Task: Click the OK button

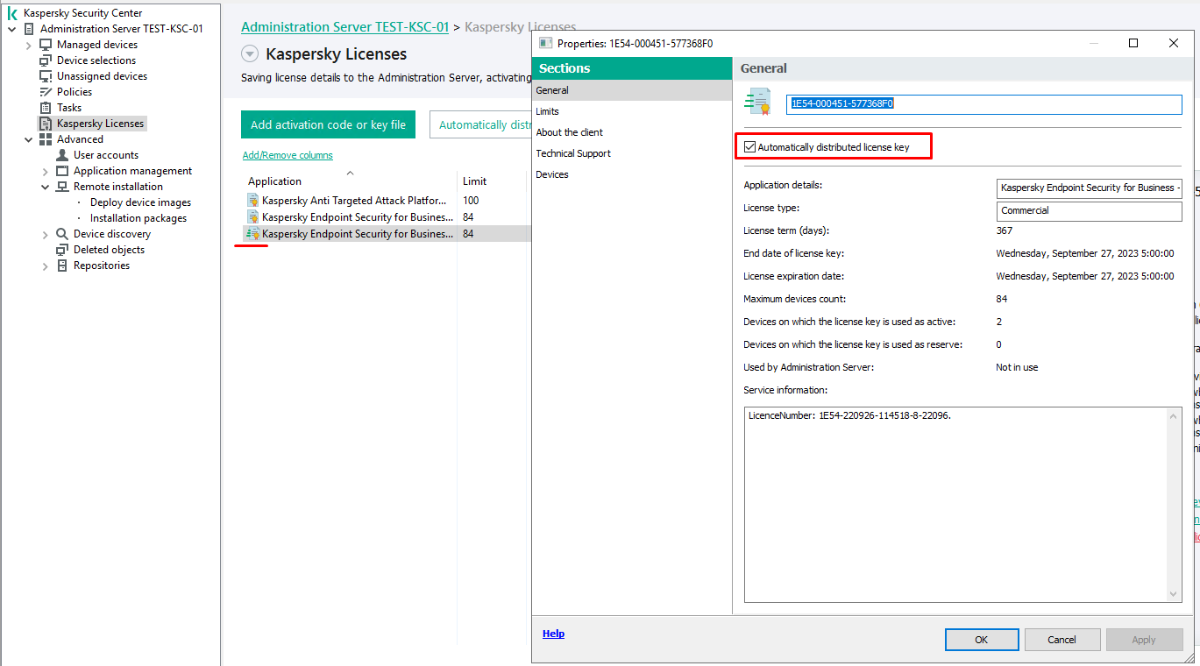Action: tap(981, 639)
